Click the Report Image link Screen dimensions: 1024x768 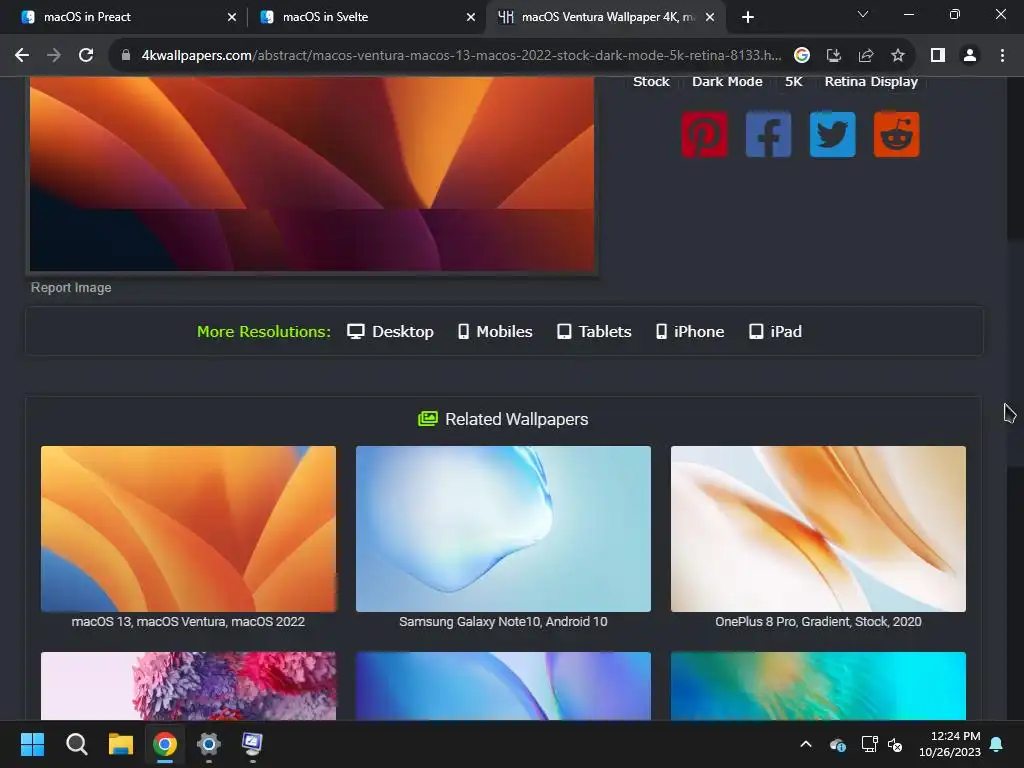pyautogui.click(x=71, y=287)
